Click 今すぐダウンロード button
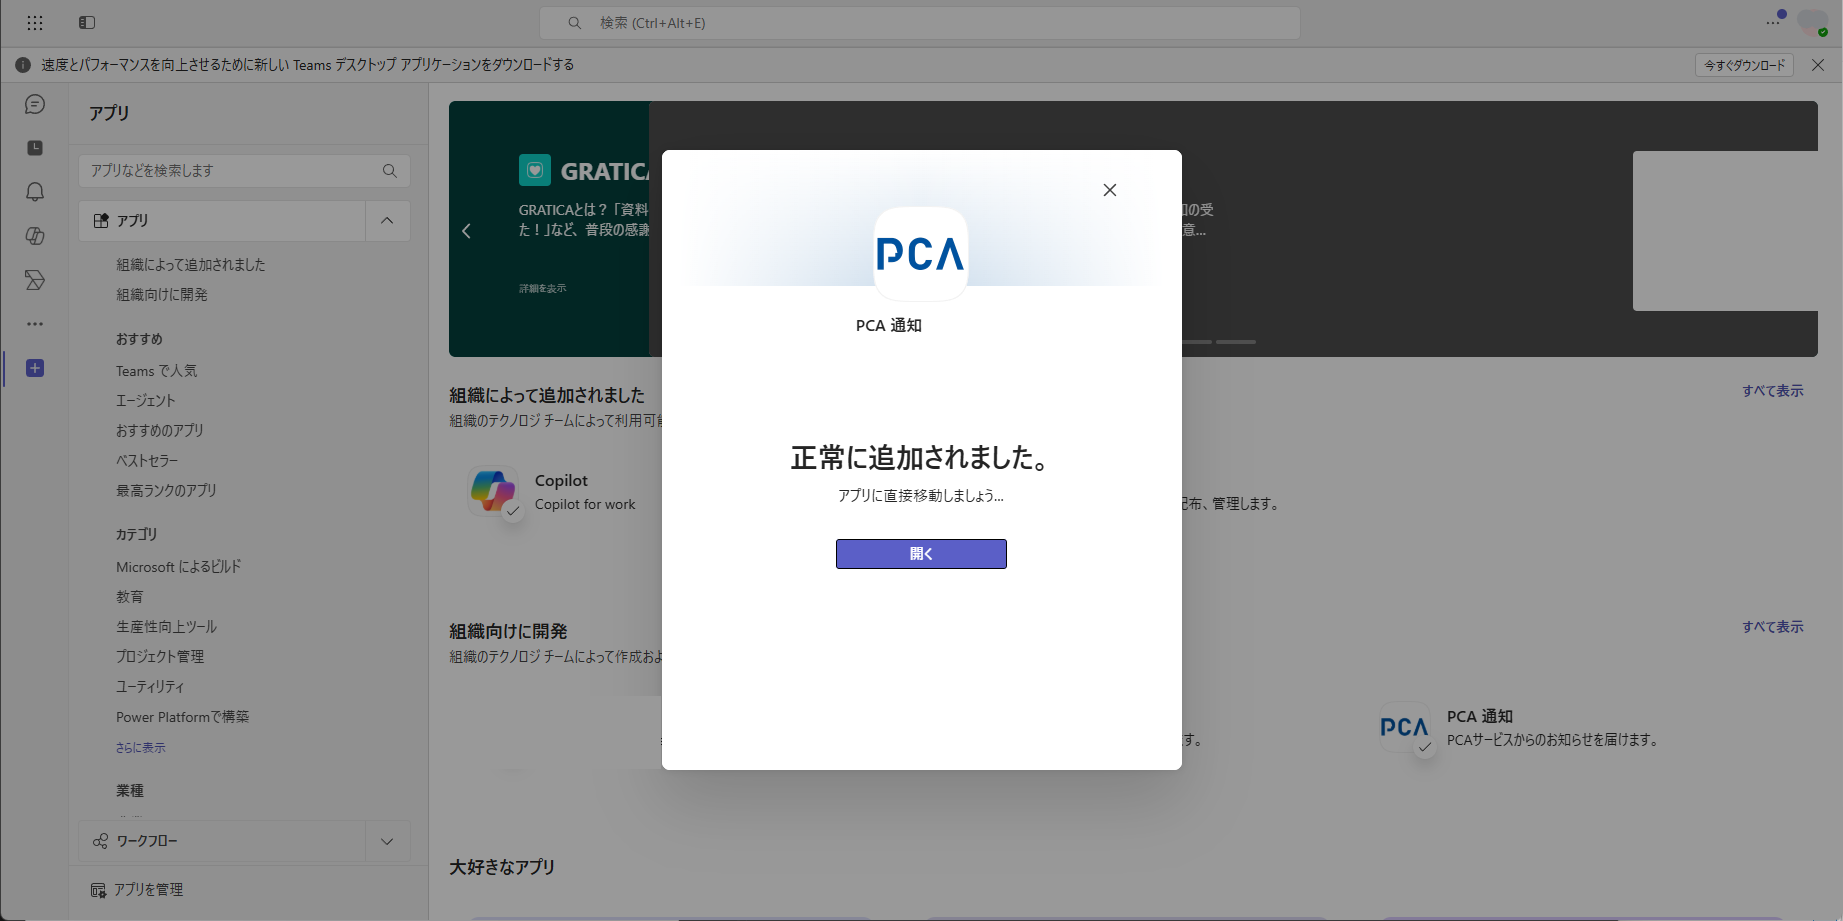Viewport: 1843px width, 921px height. coord(1745,65)
